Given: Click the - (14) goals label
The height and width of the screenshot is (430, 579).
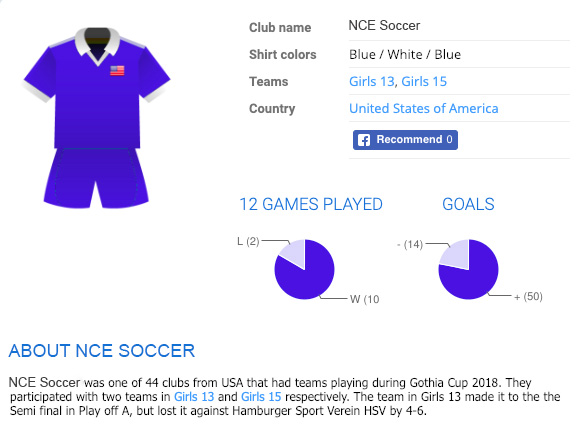Looking at the screenshot, I should click(x=410, y=244).
